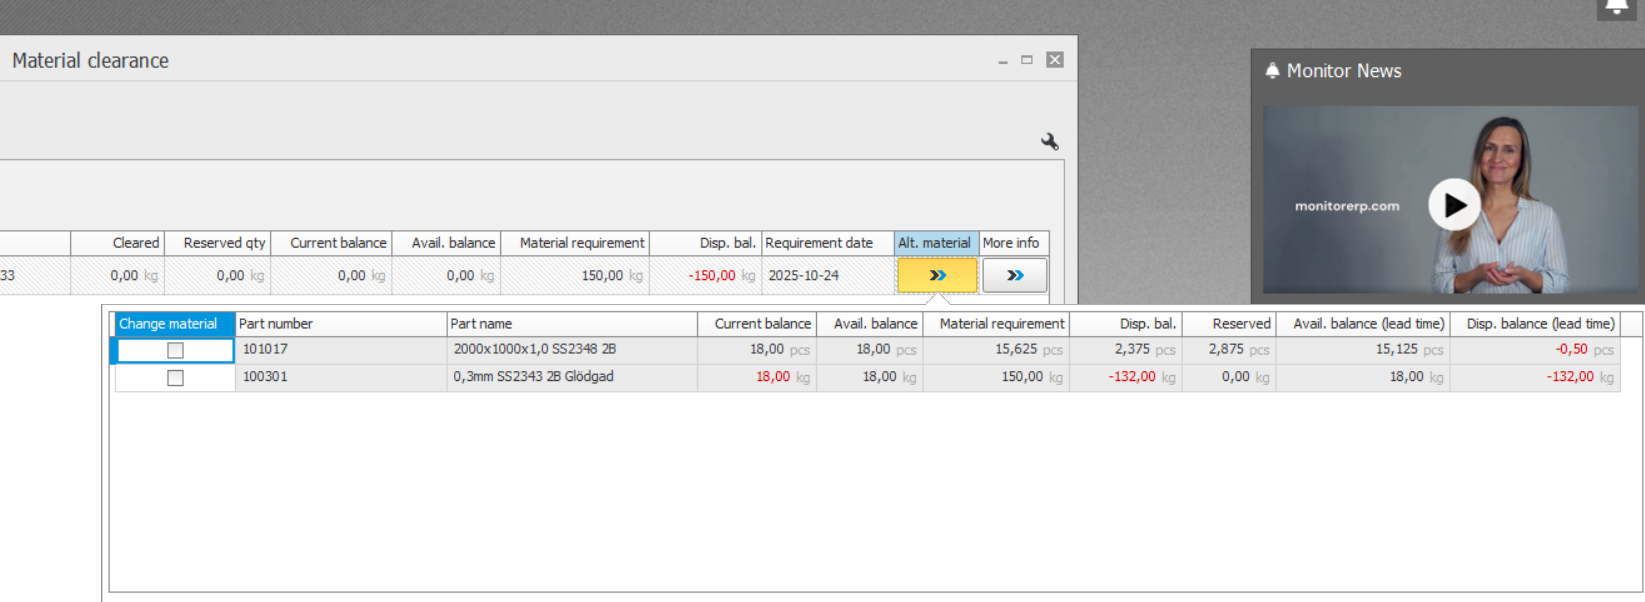The image size is (1645, 602).
Task: Click the Alt. material column header
Action: [x=935, y=243]
